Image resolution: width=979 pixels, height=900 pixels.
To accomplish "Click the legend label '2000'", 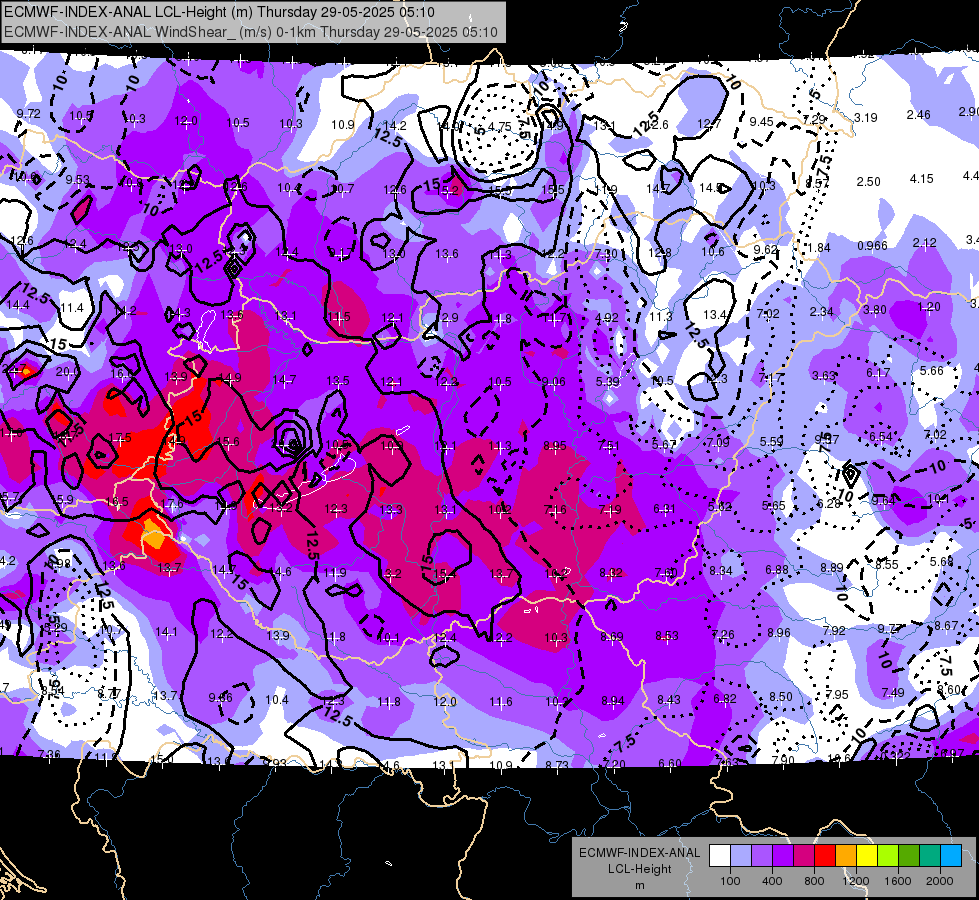I will 940,881.
